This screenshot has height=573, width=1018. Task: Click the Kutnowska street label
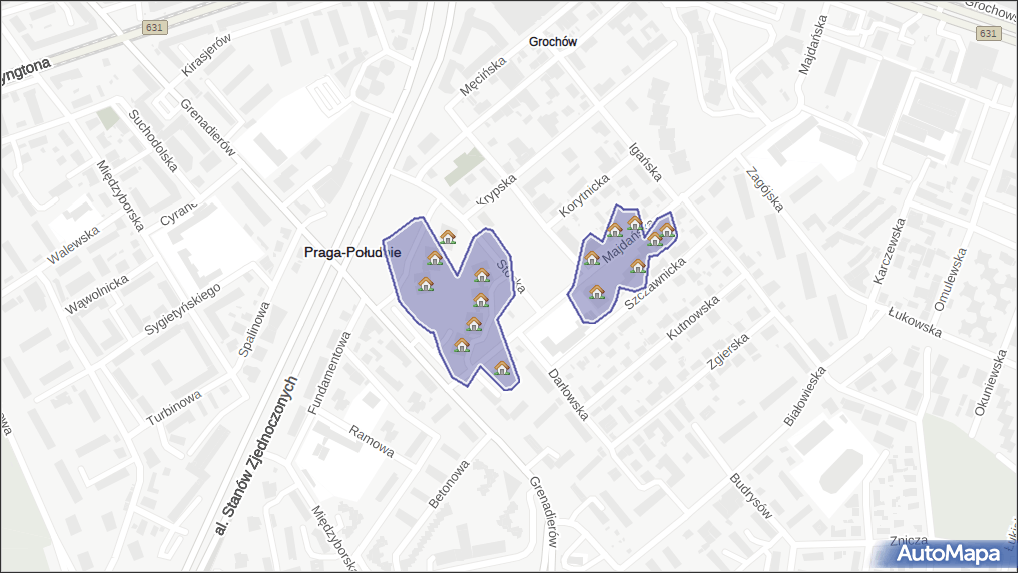pyautogui.click(x=694, y=320)
